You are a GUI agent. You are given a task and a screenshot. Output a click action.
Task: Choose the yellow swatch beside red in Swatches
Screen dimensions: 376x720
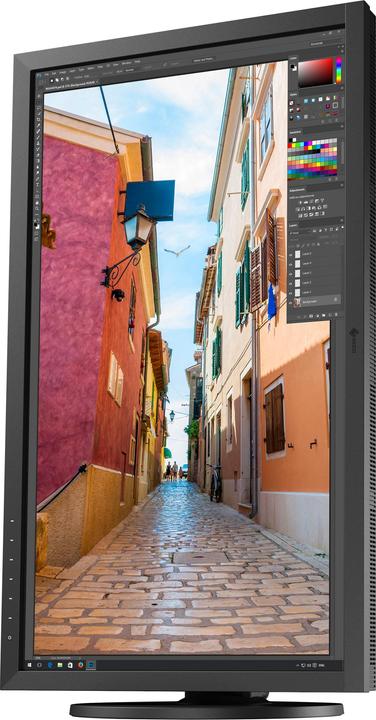[293, 146]
